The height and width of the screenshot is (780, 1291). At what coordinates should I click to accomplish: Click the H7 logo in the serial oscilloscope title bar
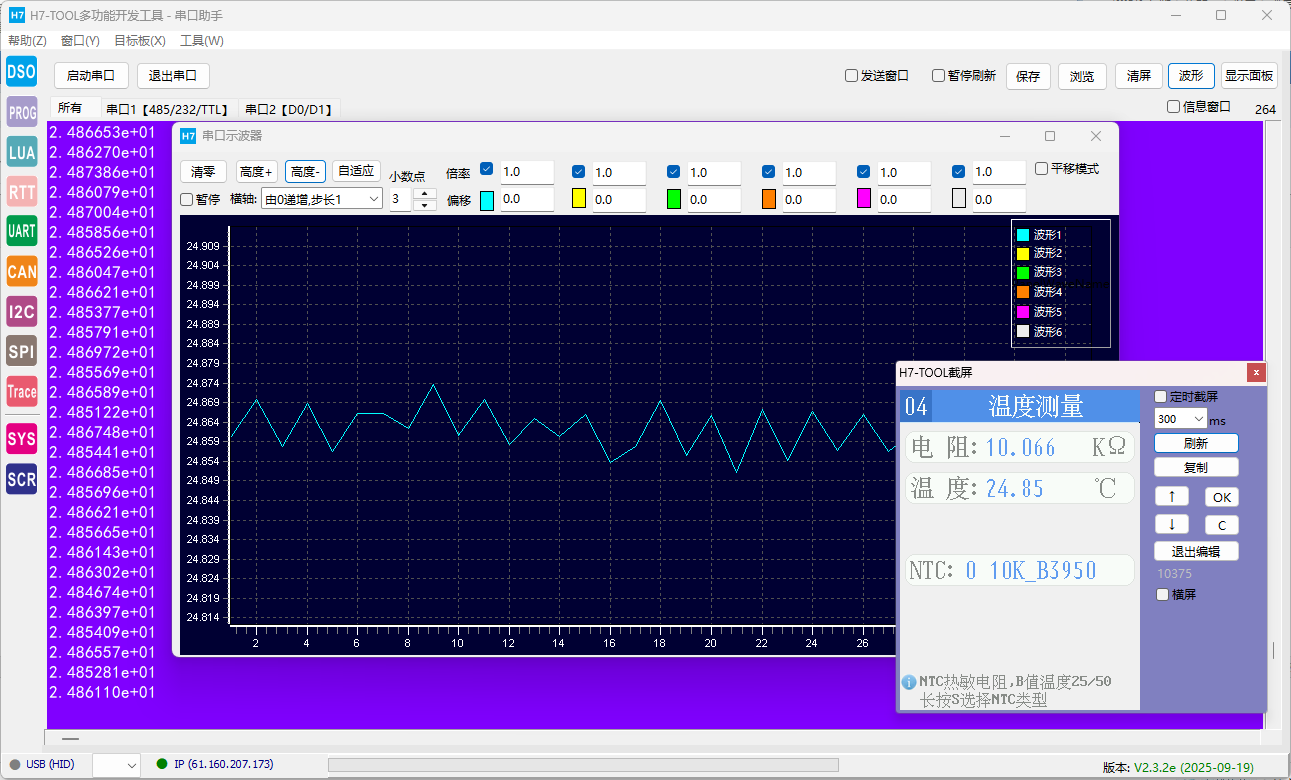coord(188,136)
